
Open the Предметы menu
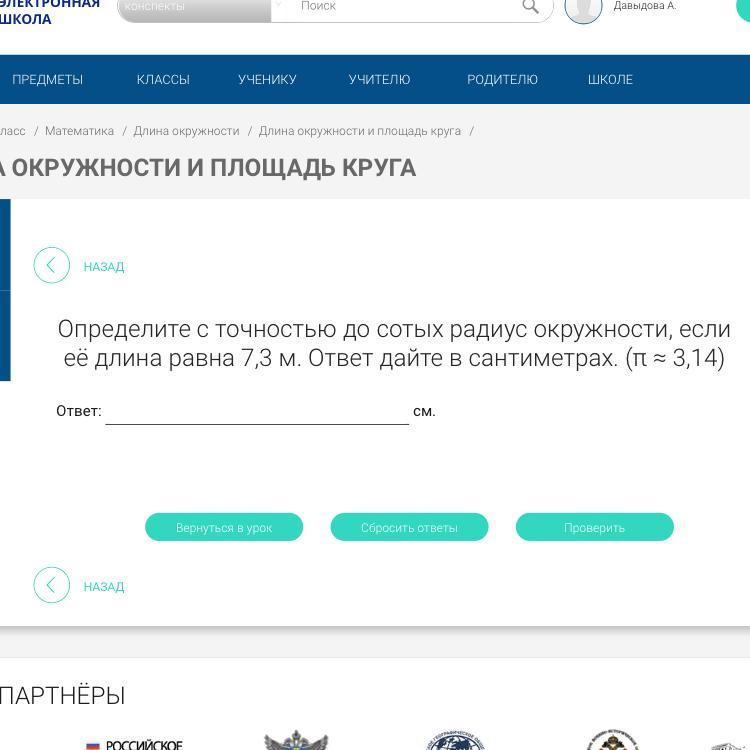(x=47, y=80)
